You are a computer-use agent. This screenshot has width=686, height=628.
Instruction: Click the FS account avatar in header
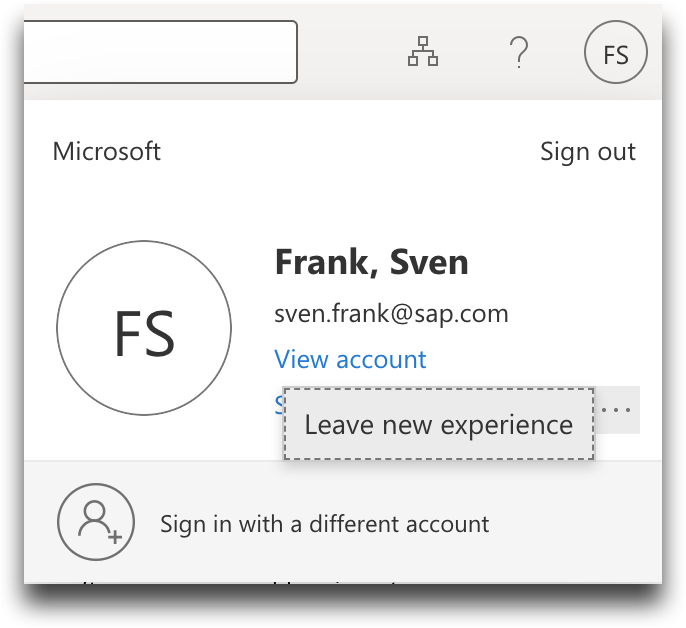615,52
